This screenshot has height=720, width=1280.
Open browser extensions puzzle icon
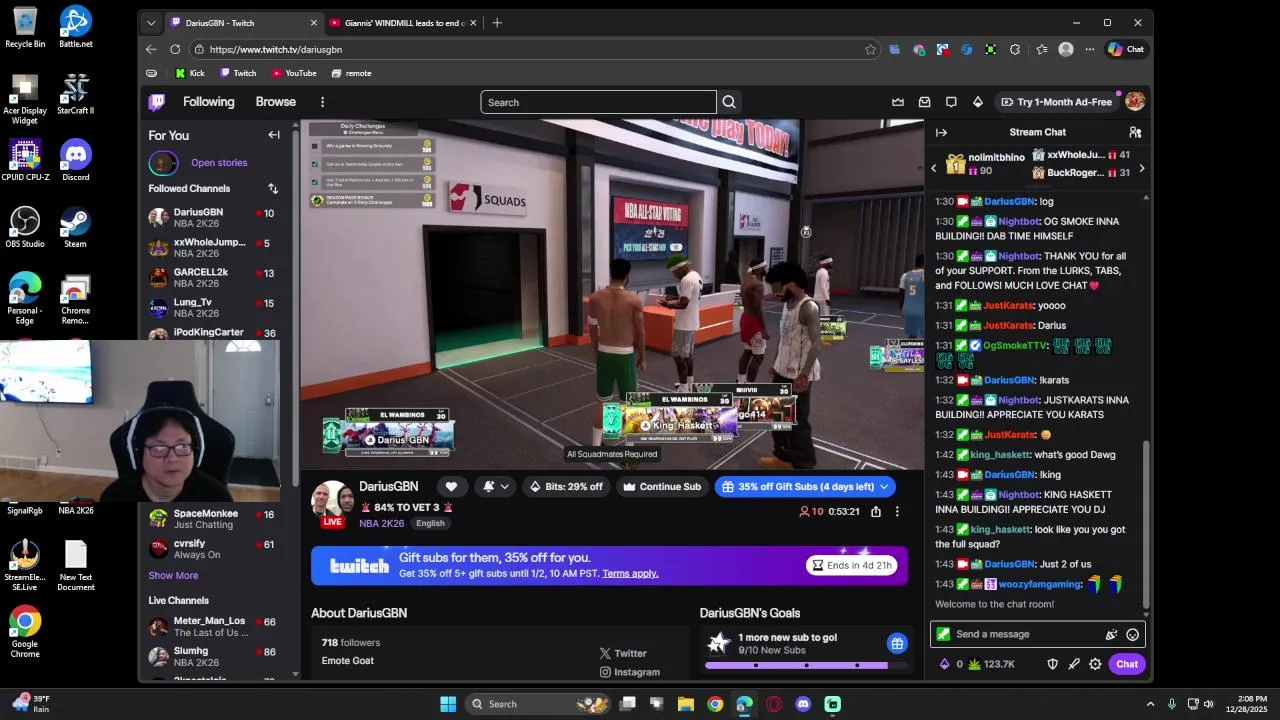point(1015,49)
